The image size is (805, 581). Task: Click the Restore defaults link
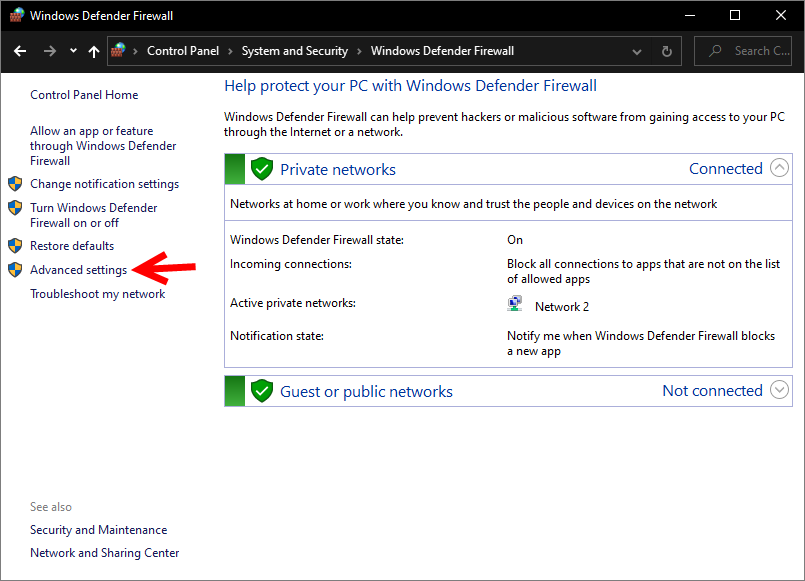[72, 246]
